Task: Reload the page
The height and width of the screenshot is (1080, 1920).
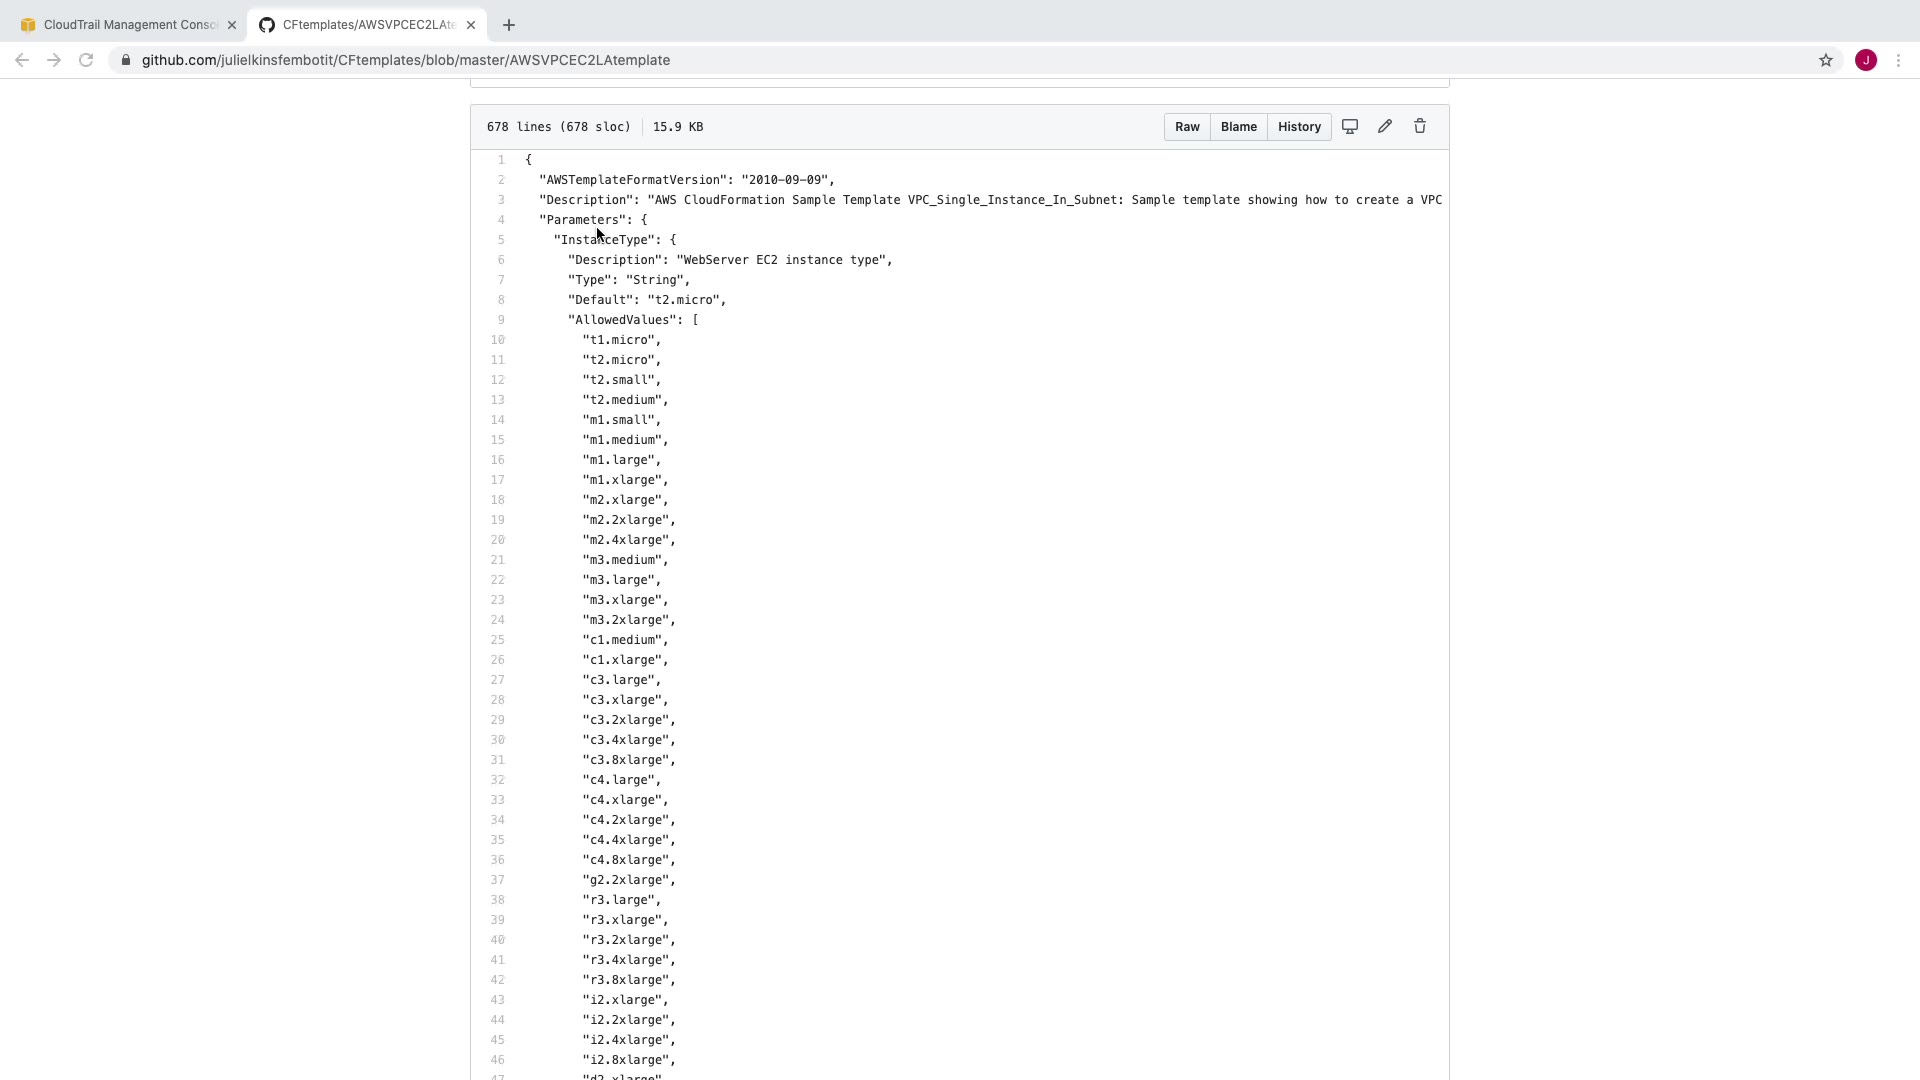Action: coord(86,61)
